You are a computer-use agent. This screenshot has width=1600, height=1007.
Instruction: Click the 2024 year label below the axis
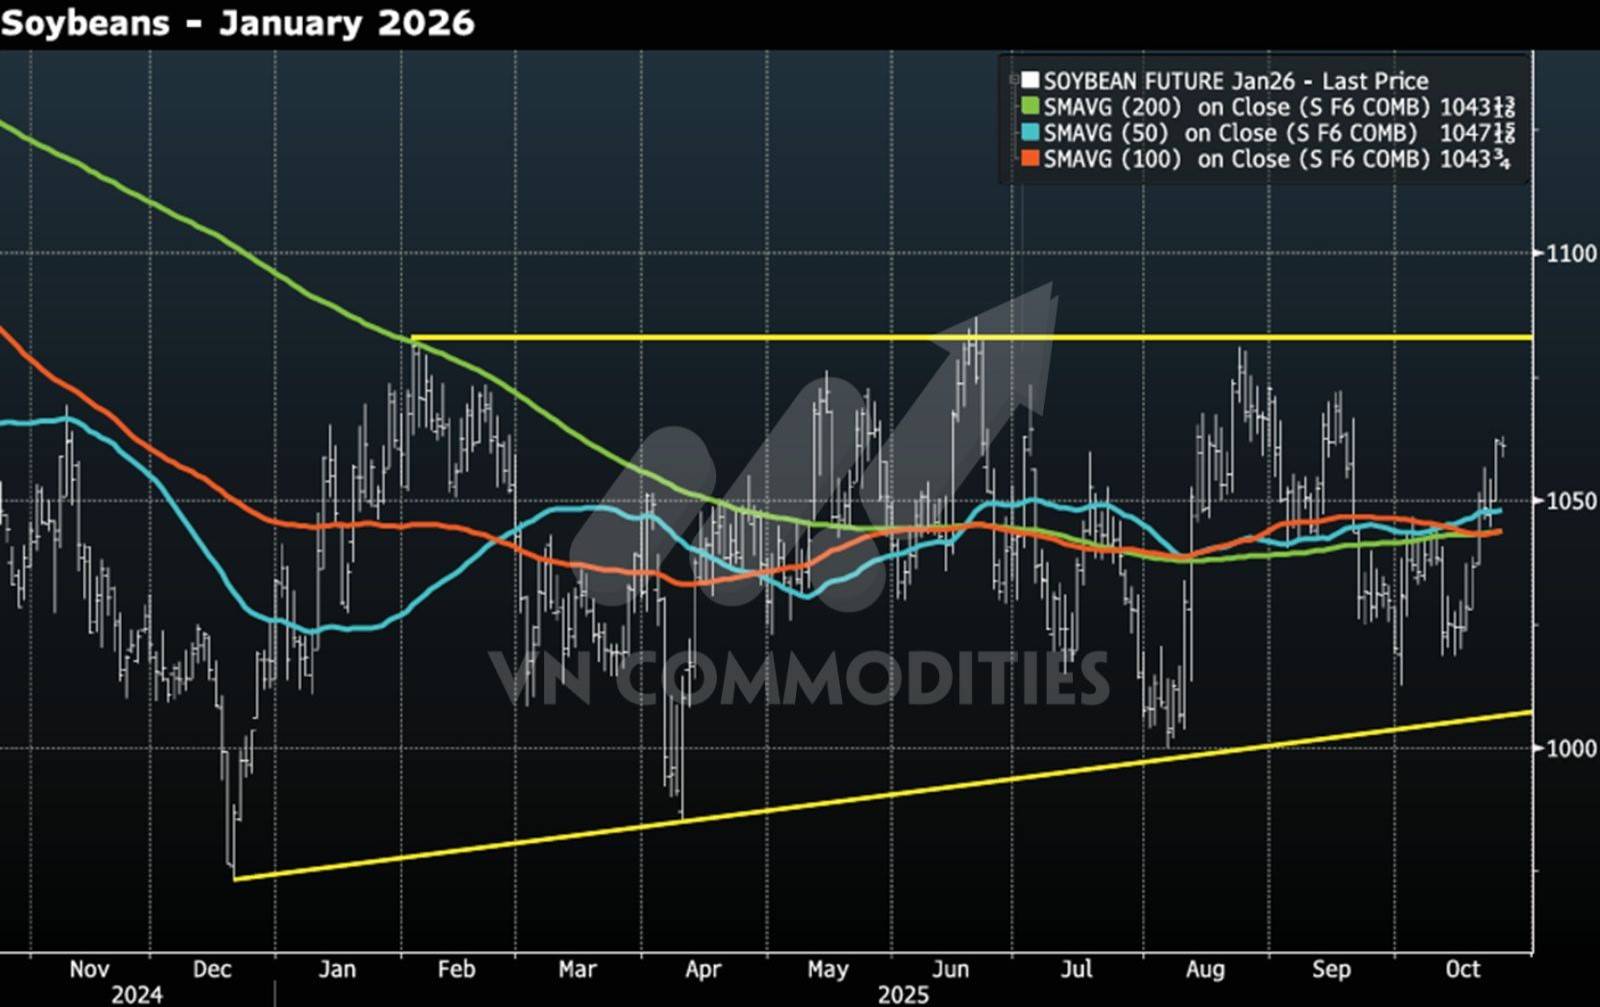pos(136,994)
